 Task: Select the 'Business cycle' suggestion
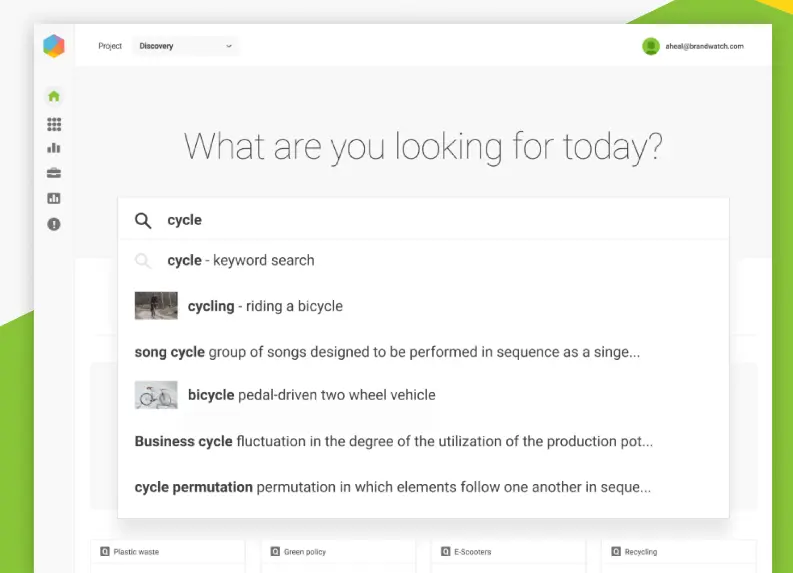(x=393, y=441)
